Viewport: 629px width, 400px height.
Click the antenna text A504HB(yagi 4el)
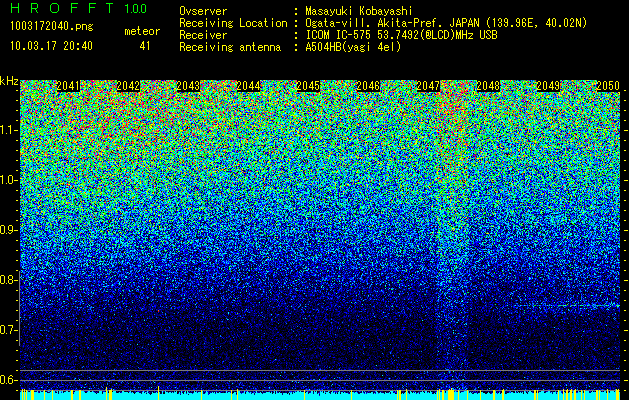coord(353,47)
